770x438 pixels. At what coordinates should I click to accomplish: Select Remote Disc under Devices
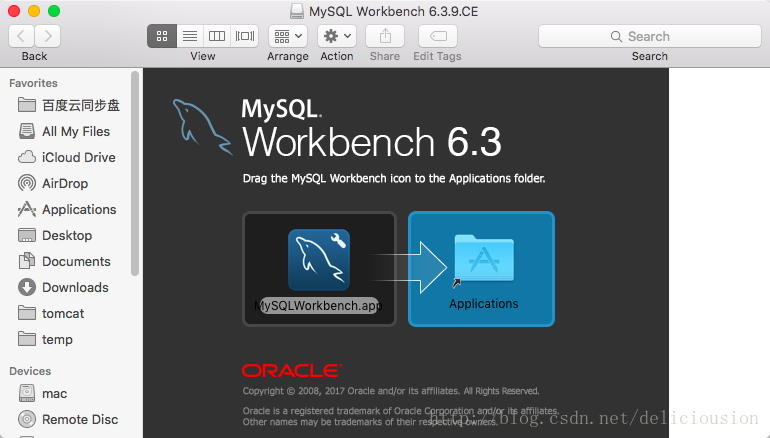click(x=79, y=419)
